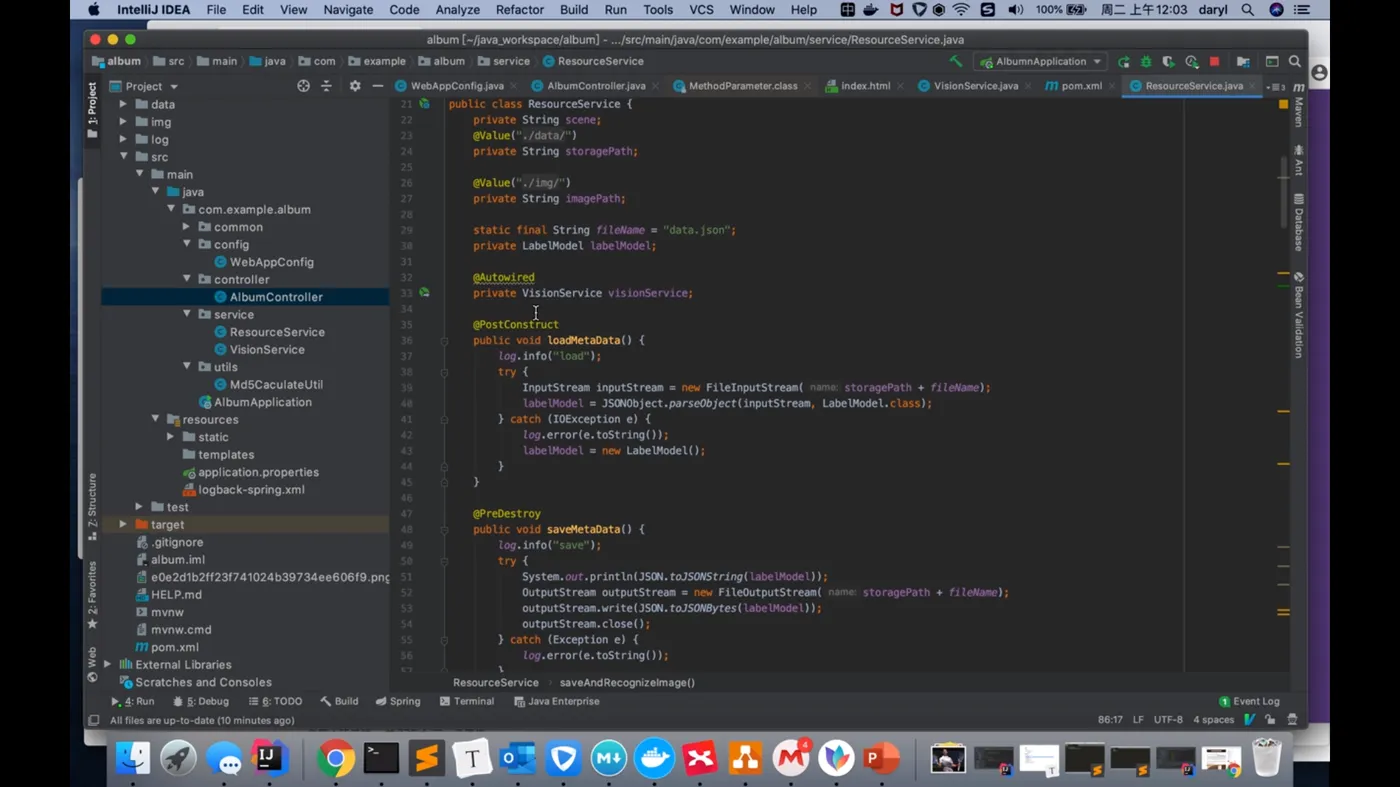Toggle the Structure side tool window
The height and width of the screenshot is (787, 1400).
(x=92, y=507)
